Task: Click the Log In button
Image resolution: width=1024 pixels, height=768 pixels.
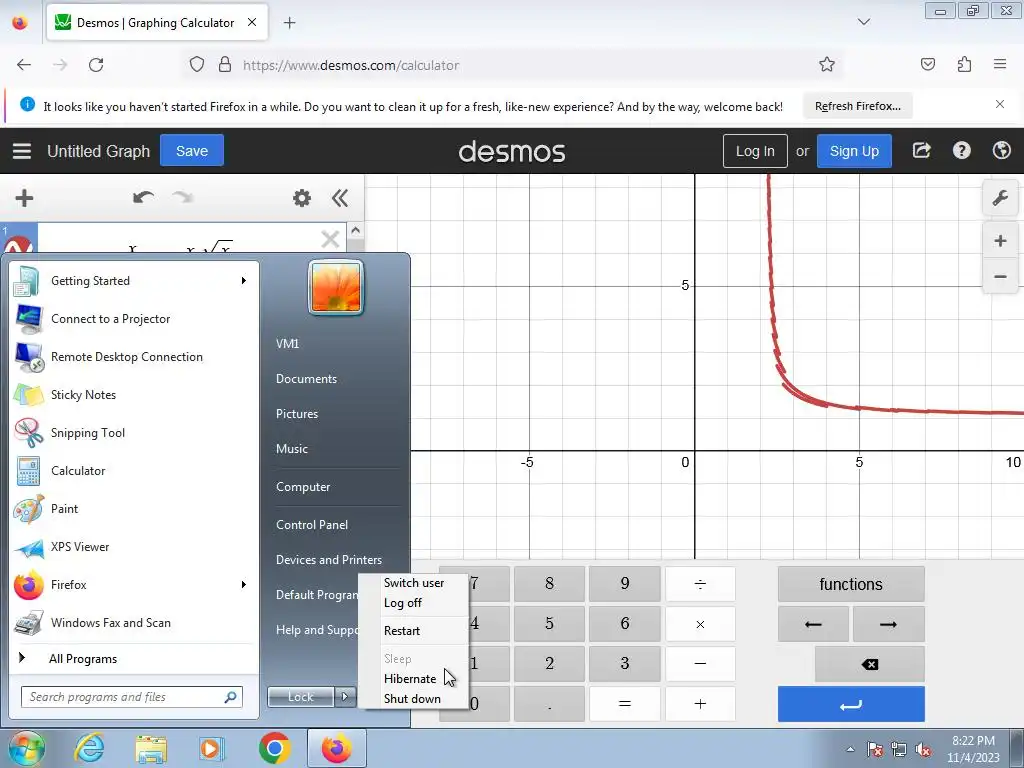Action: pos(755,151)
